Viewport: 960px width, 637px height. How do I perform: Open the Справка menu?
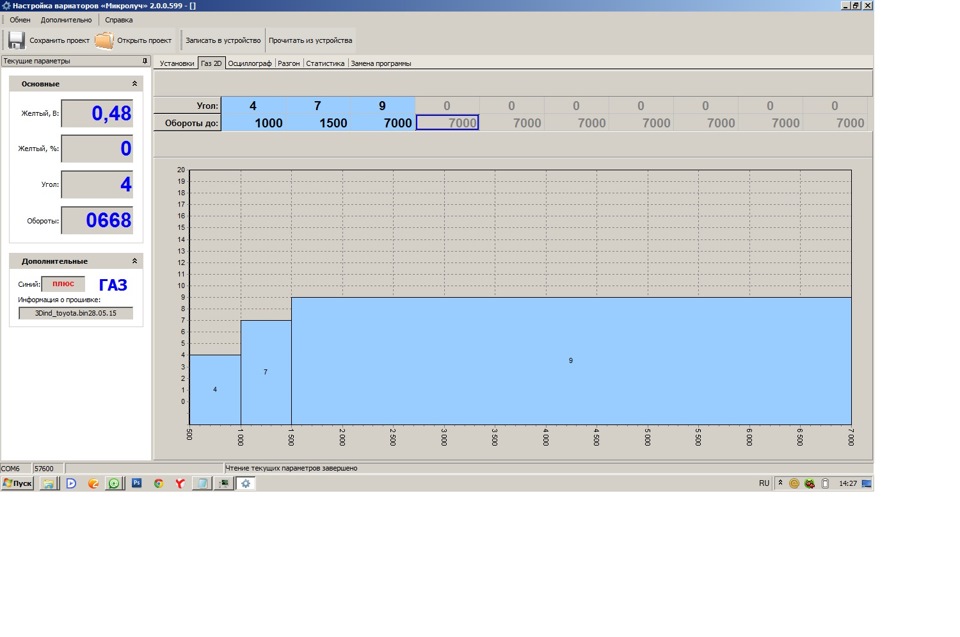point(119,20)
